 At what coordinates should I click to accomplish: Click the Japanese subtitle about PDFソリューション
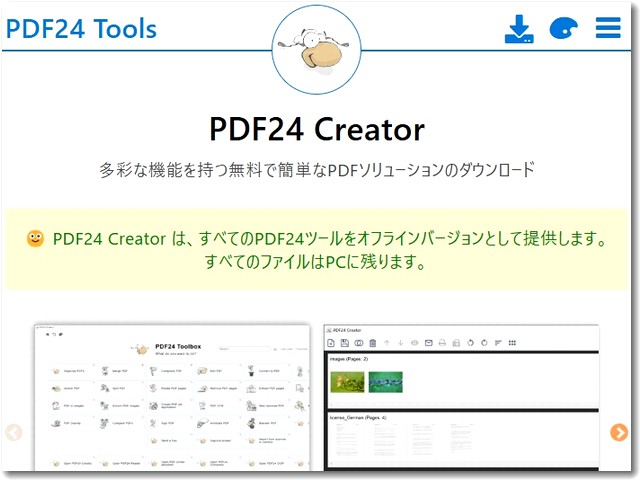point(317,169)
